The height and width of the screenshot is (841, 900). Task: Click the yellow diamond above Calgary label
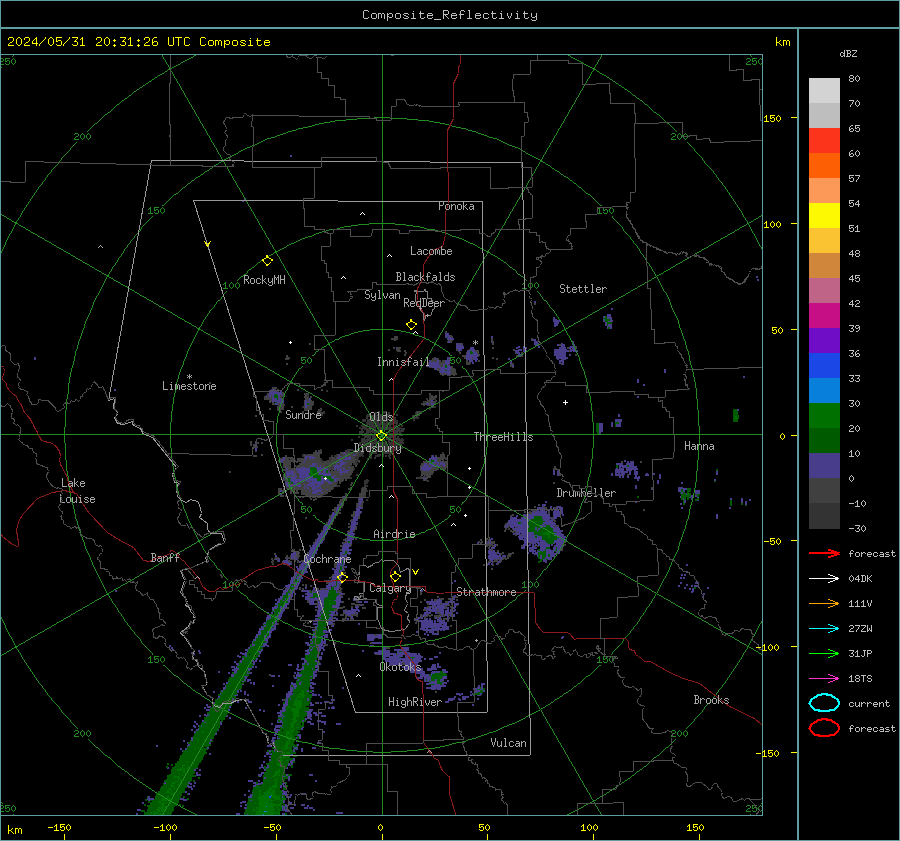[395, 576]
